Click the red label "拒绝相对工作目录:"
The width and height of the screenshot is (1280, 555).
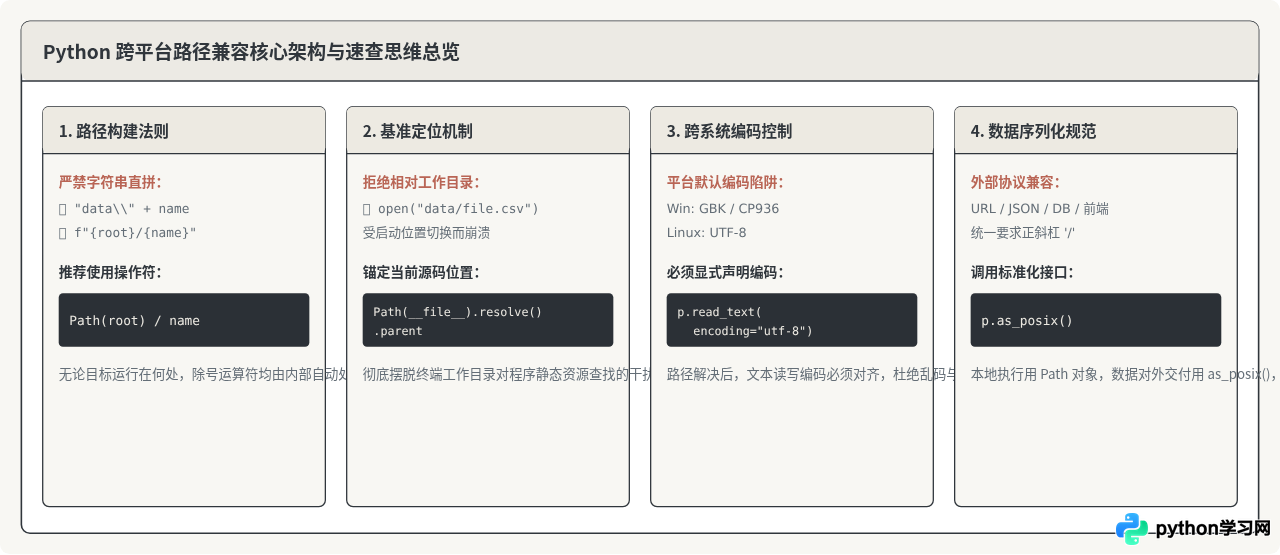[421, 182]
